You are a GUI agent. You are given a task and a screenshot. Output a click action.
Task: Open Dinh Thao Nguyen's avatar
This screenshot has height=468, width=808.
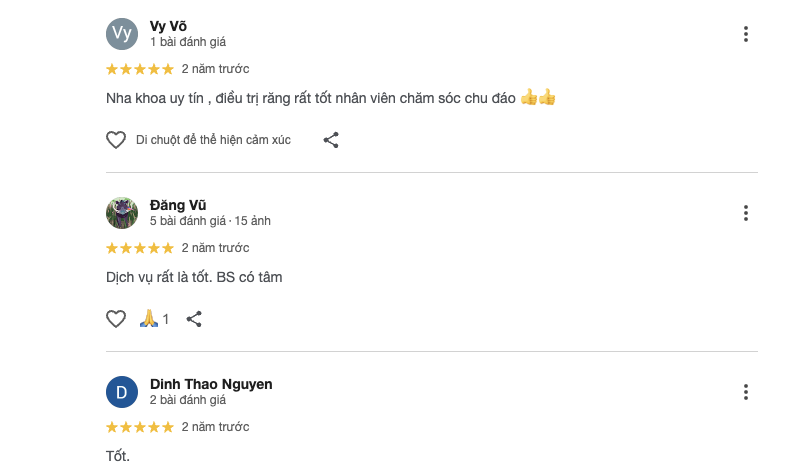tap(121, 392)
